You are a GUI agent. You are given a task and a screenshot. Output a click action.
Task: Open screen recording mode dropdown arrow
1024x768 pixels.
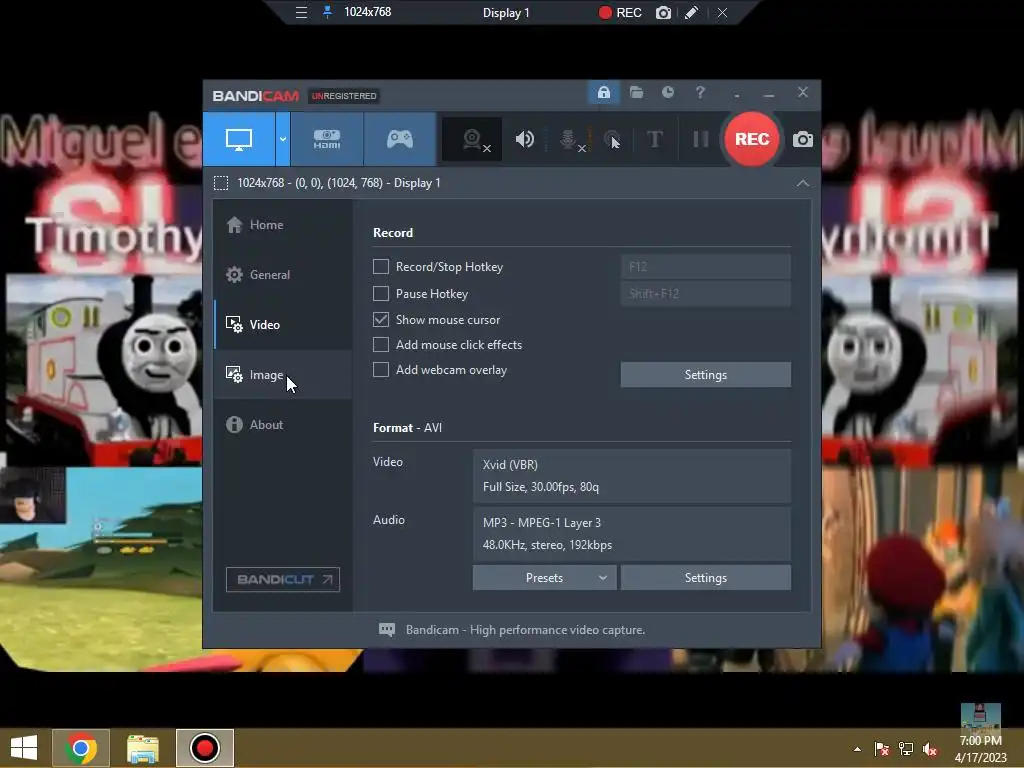point(283,139)
